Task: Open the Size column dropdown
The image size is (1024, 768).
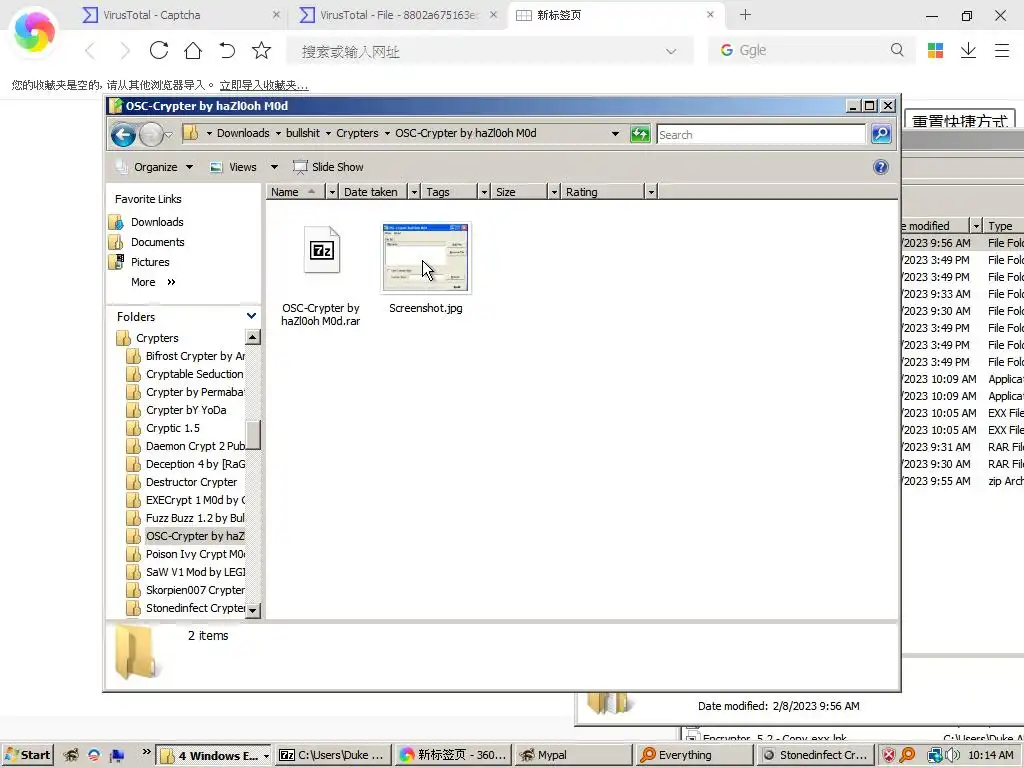Action: coord(554,192)
